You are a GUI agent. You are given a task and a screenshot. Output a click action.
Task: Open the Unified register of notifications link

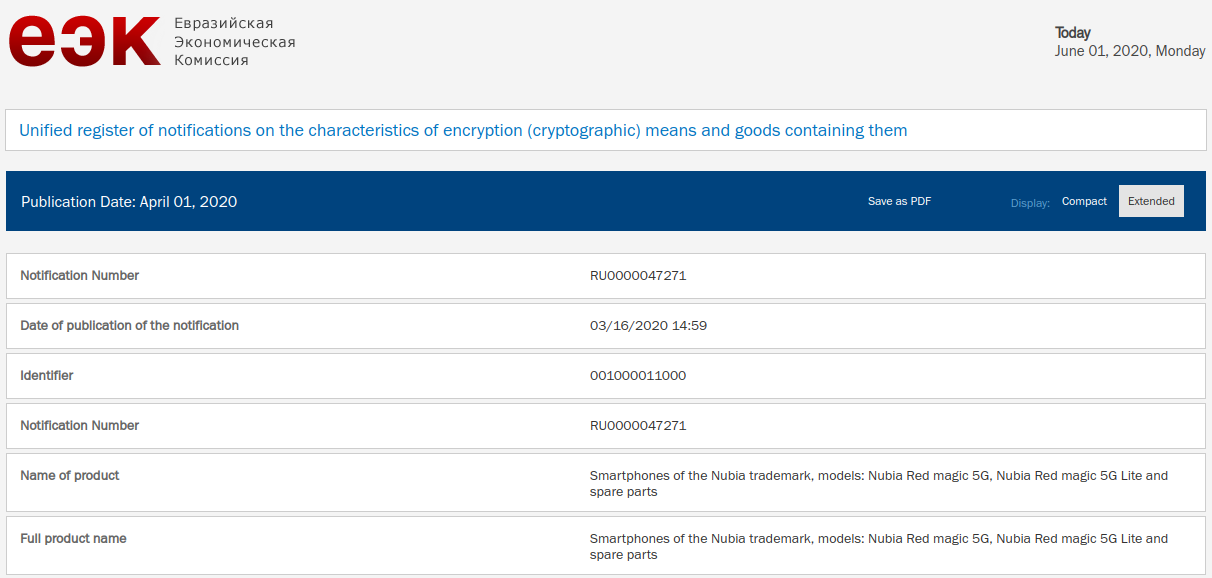pyautogui.click(x=463, y=130)
